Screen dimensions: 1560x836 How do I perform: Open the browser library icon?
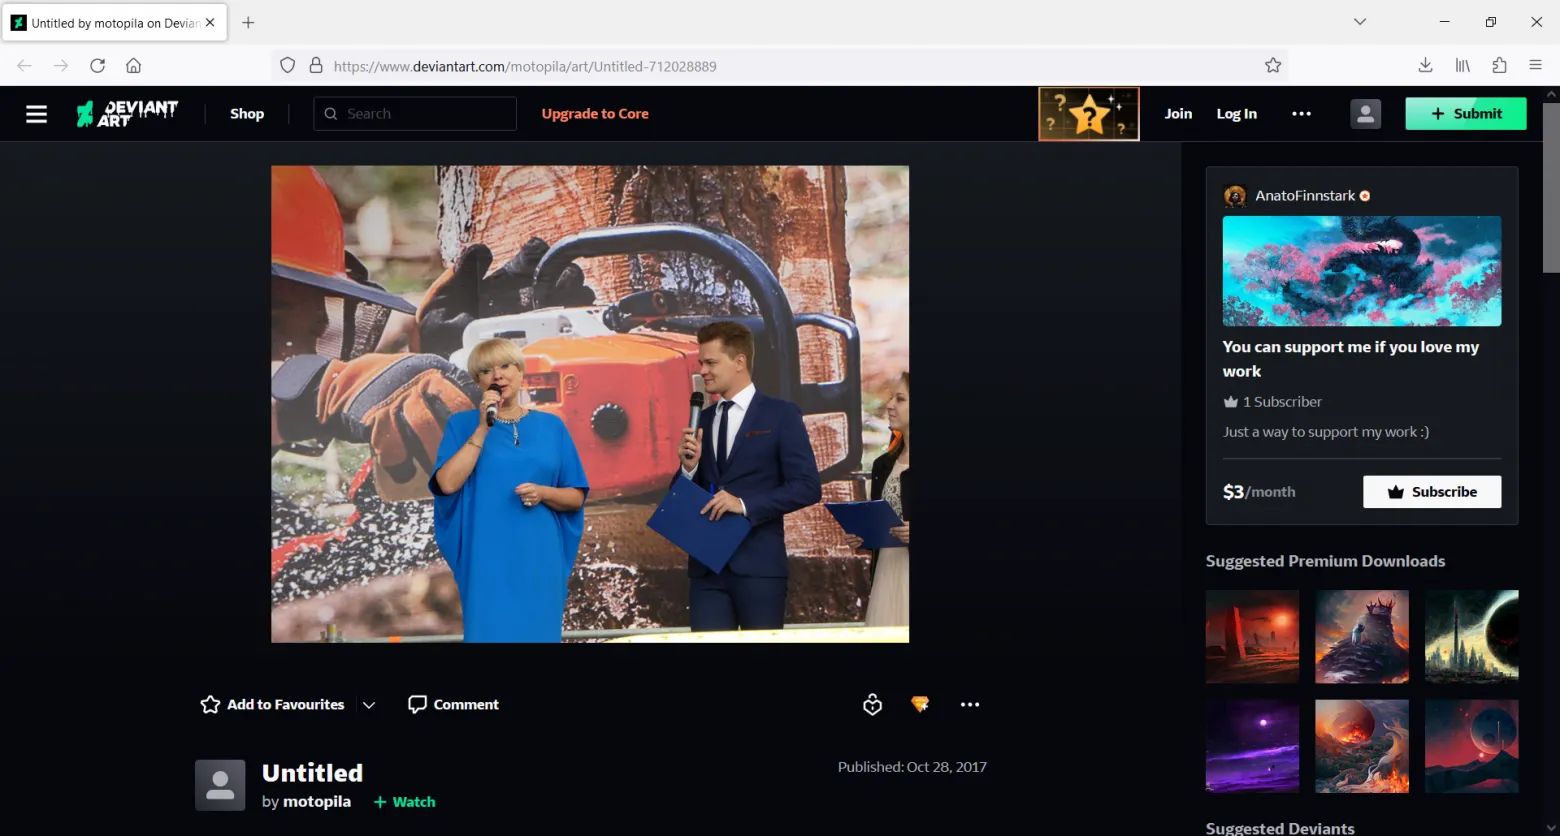click(1462, 66)
